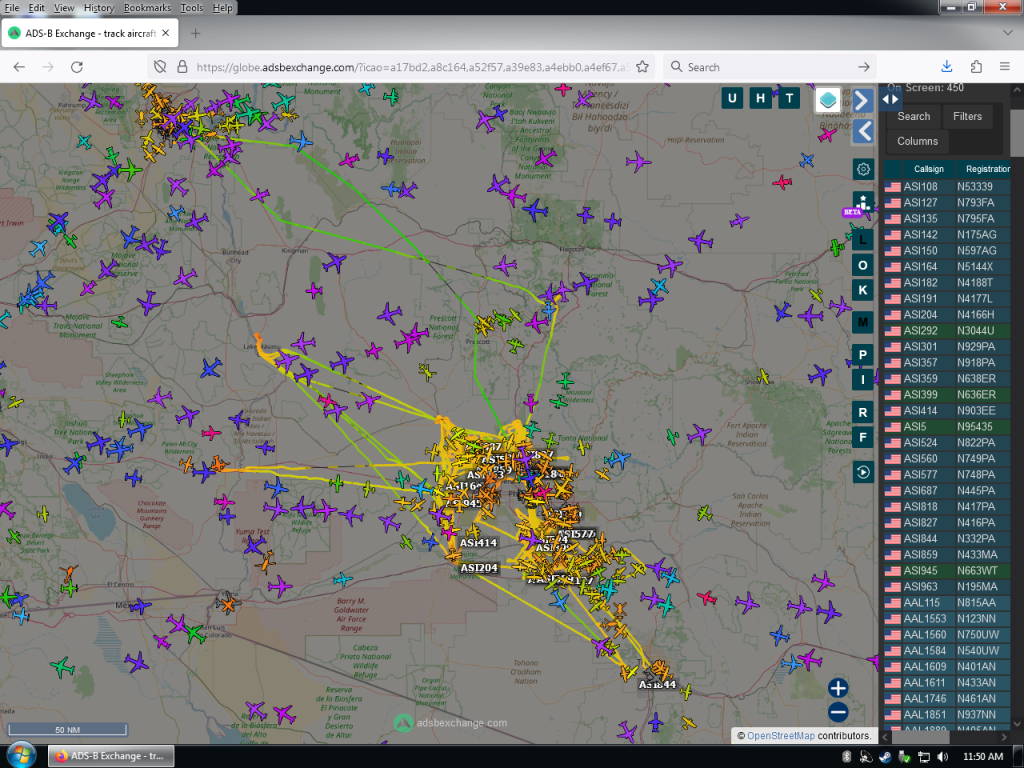The image size is (1024, 768).
Task: Zoom out the map with minus button
Action: click(x=838, y=712)
